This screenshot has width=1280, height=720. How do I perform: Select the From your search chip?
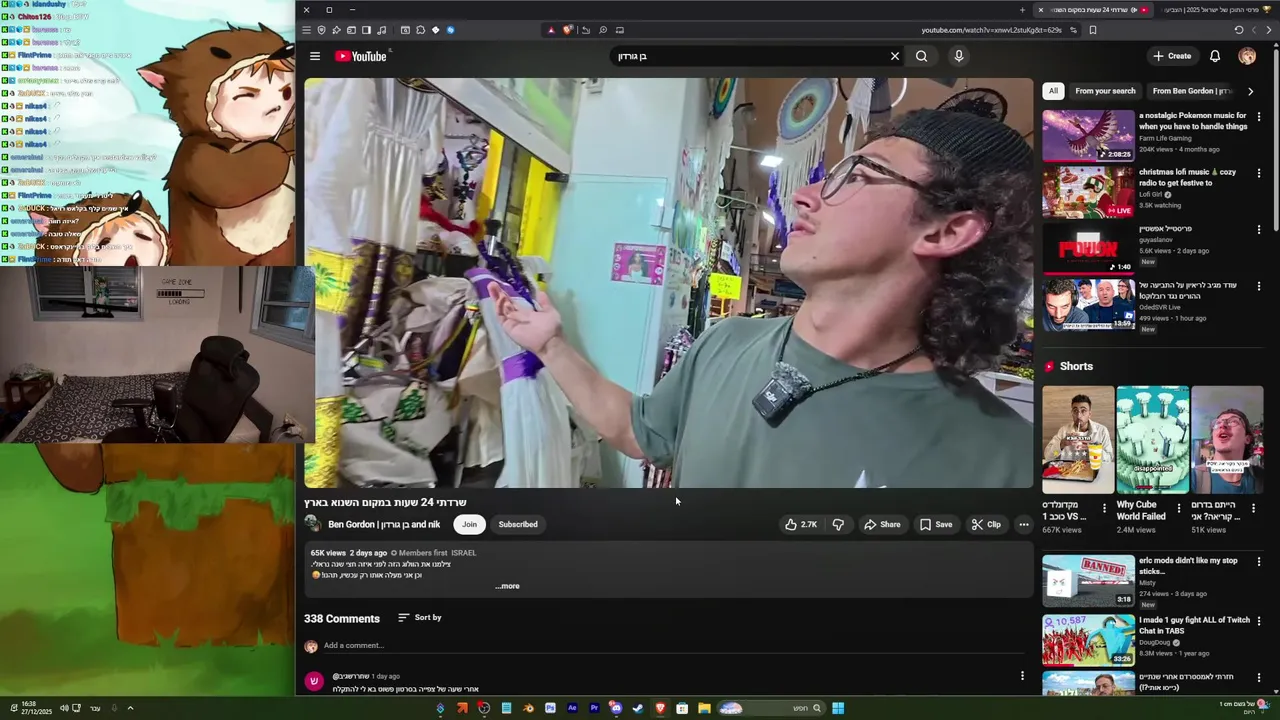(x=1105, y=91)
